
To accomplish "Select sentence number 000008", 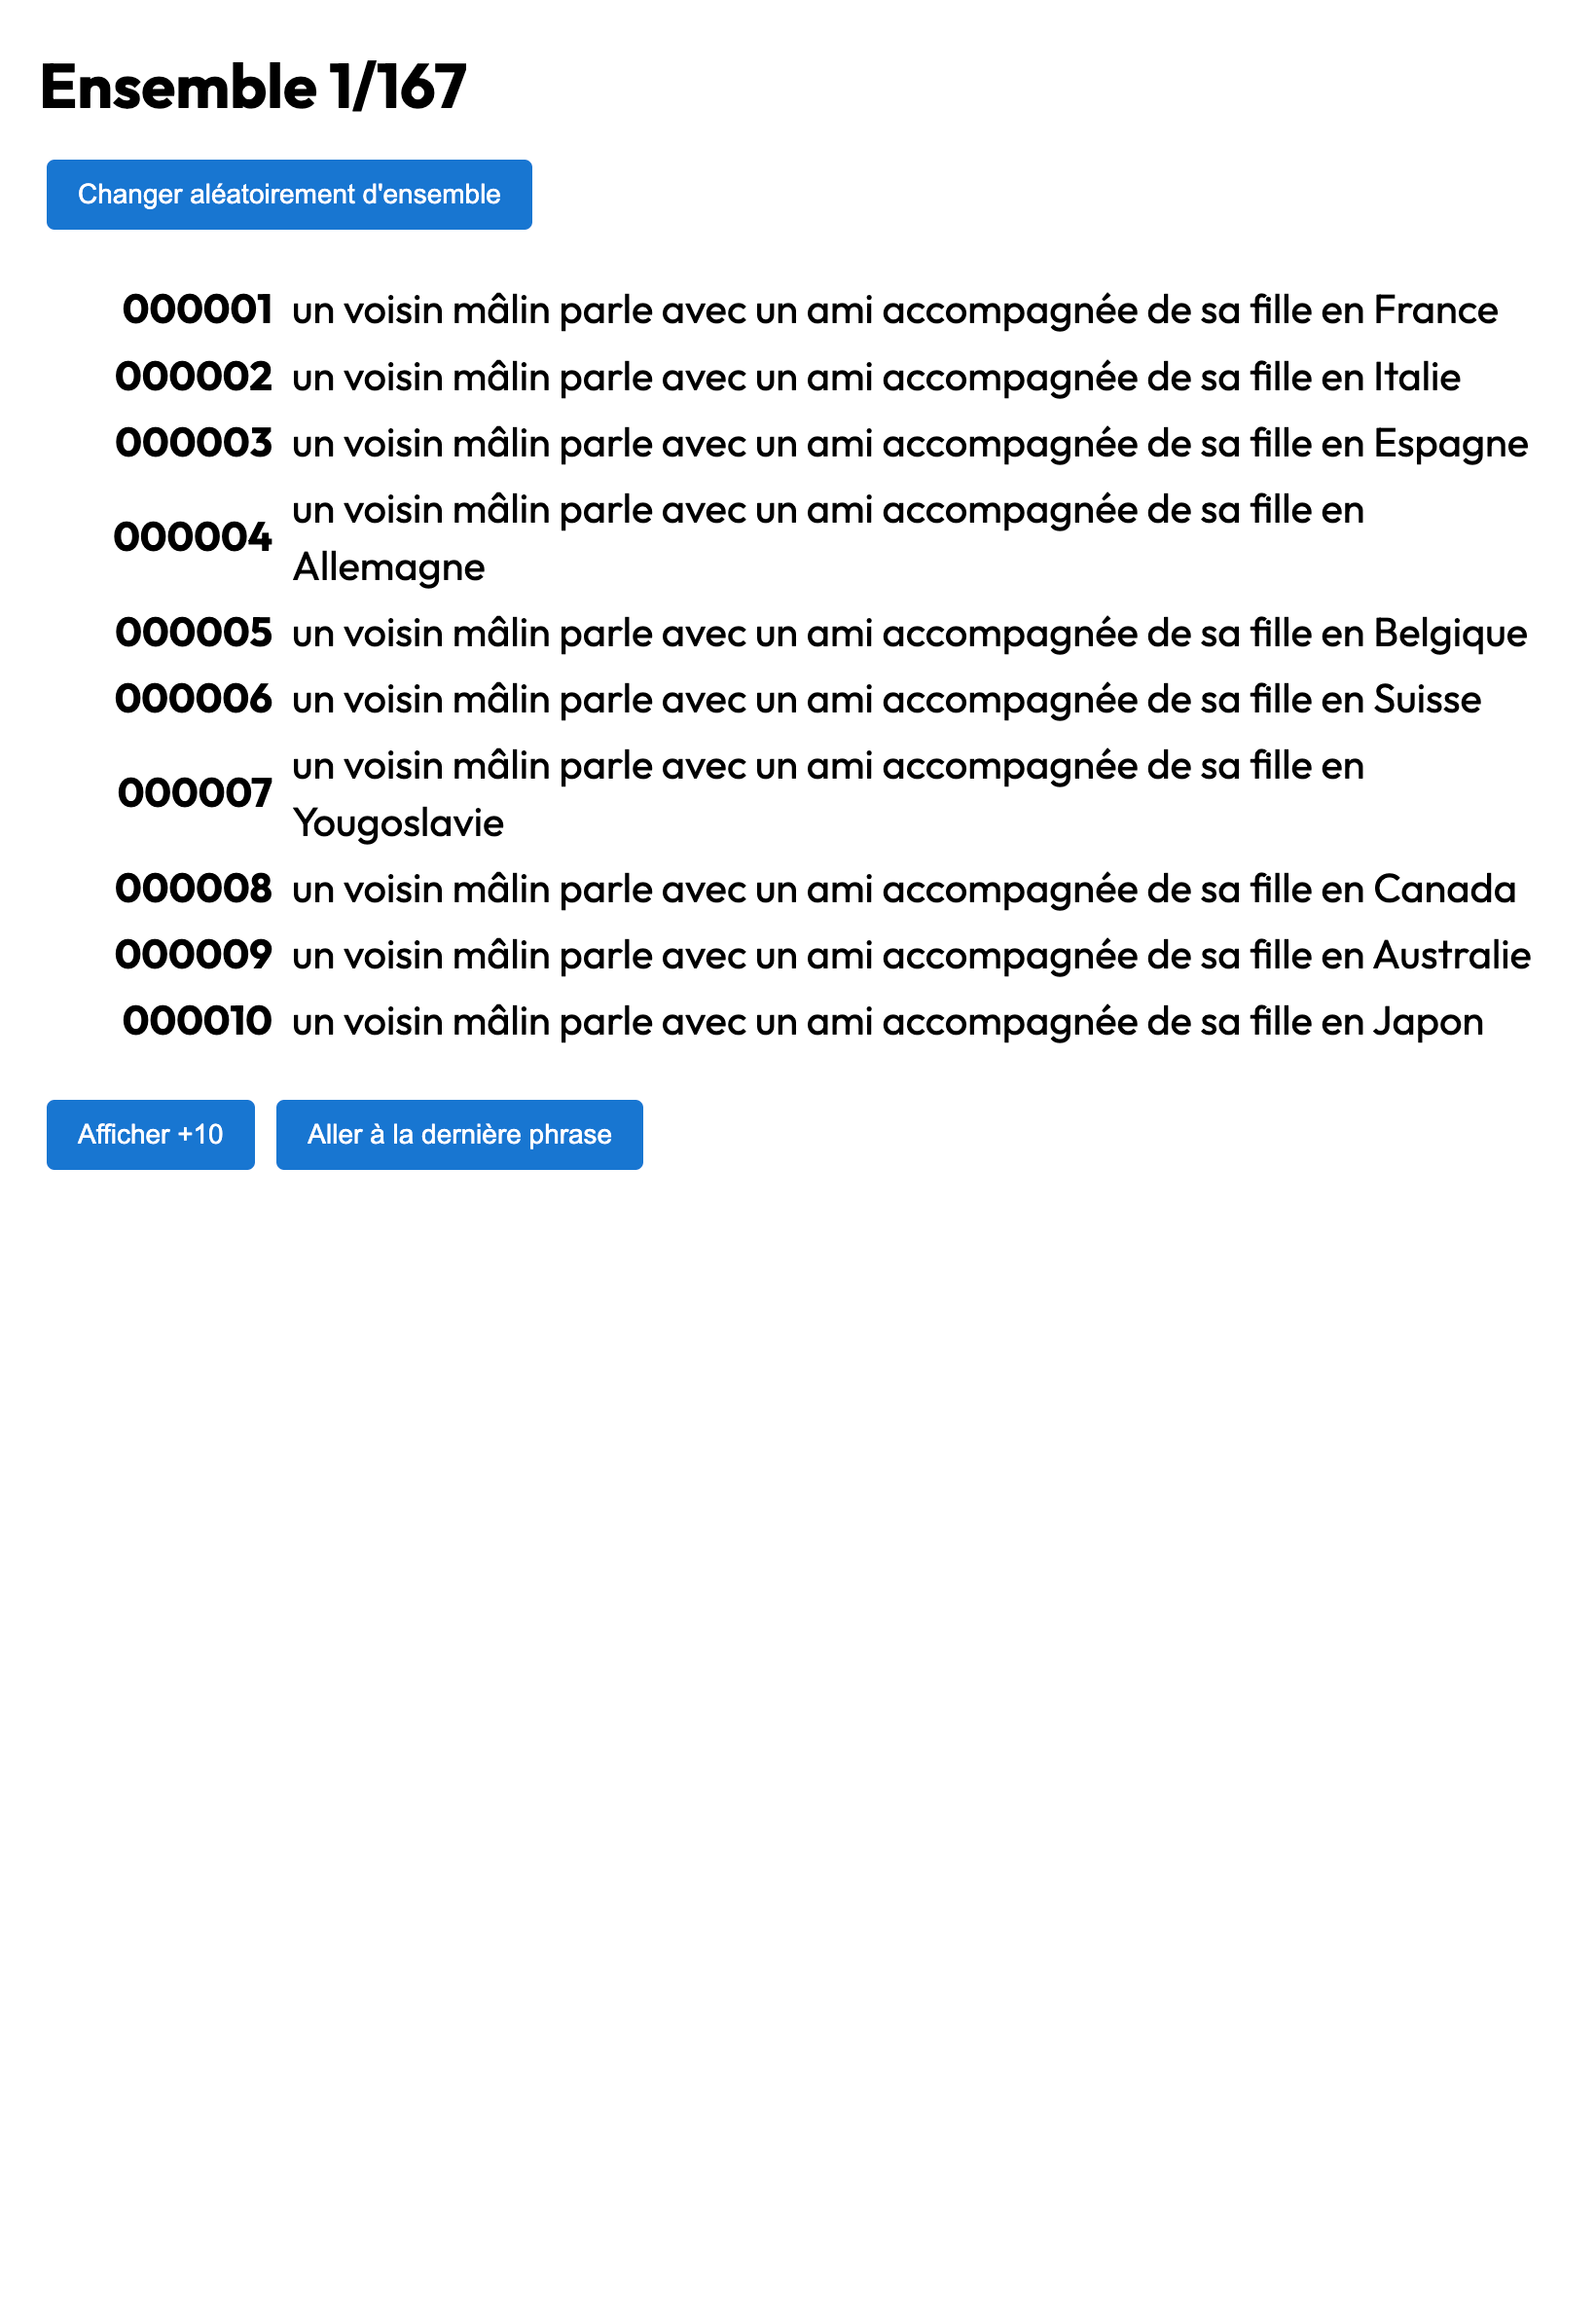I will (194, 889).
